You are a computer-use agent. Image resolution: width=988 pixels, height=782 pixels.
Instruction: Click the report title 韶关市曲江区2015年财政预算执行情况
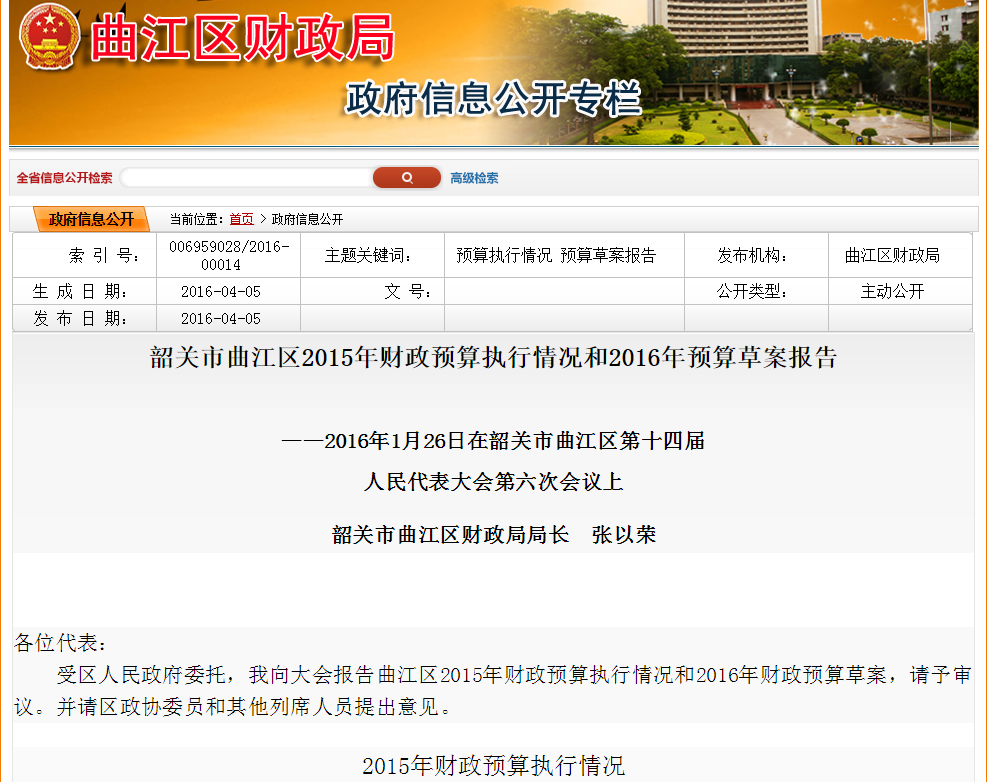tap(493, 358)
